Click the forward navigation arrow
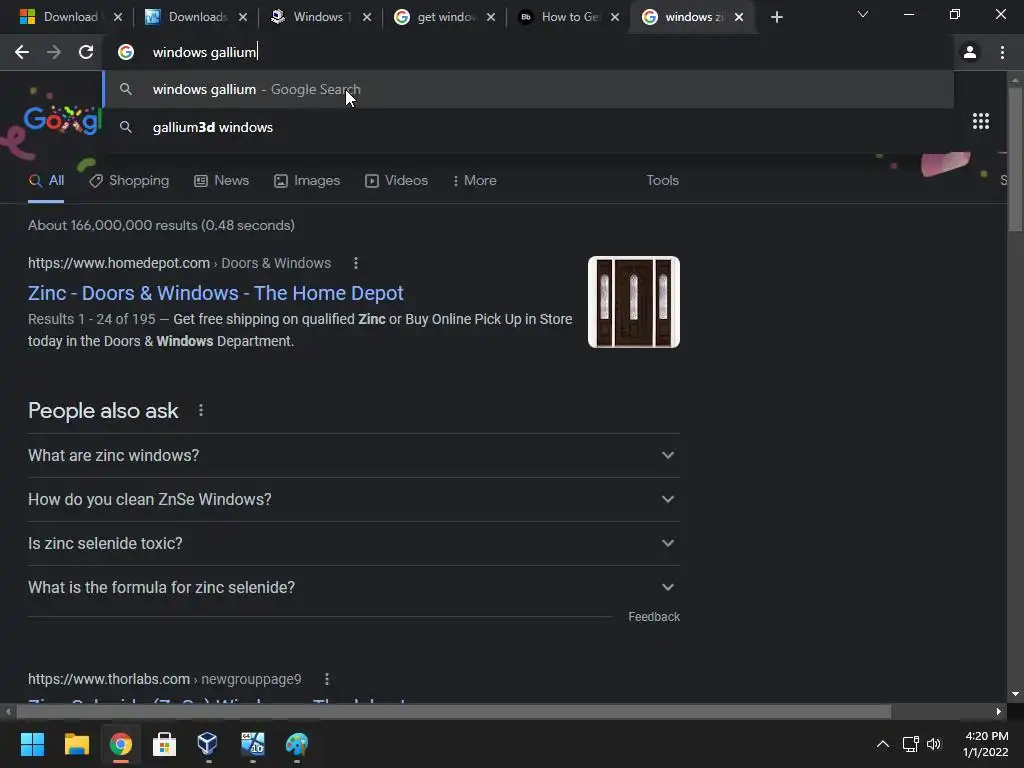 pyautogui.click(x=54, y=52)
